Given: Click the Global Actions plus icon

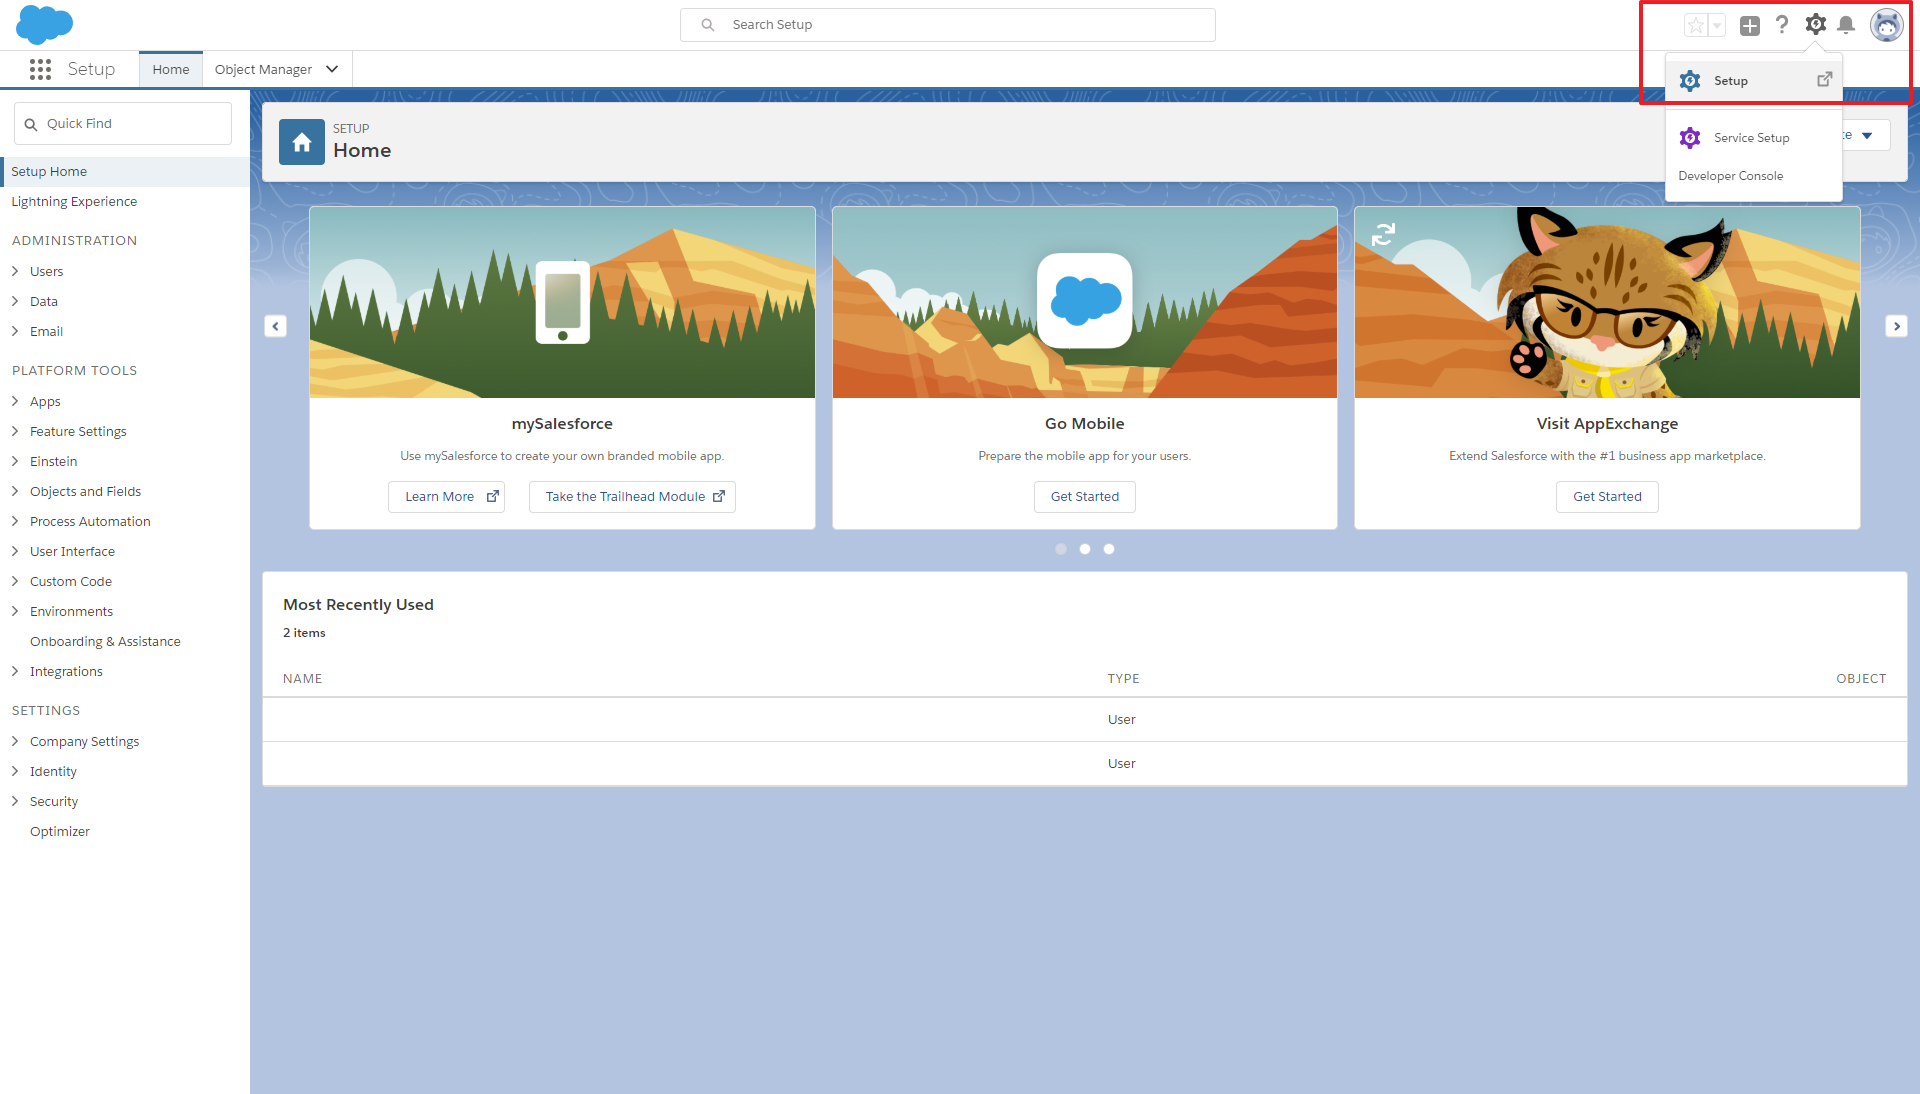Looking at the screenshot, I should point(1749,26).
